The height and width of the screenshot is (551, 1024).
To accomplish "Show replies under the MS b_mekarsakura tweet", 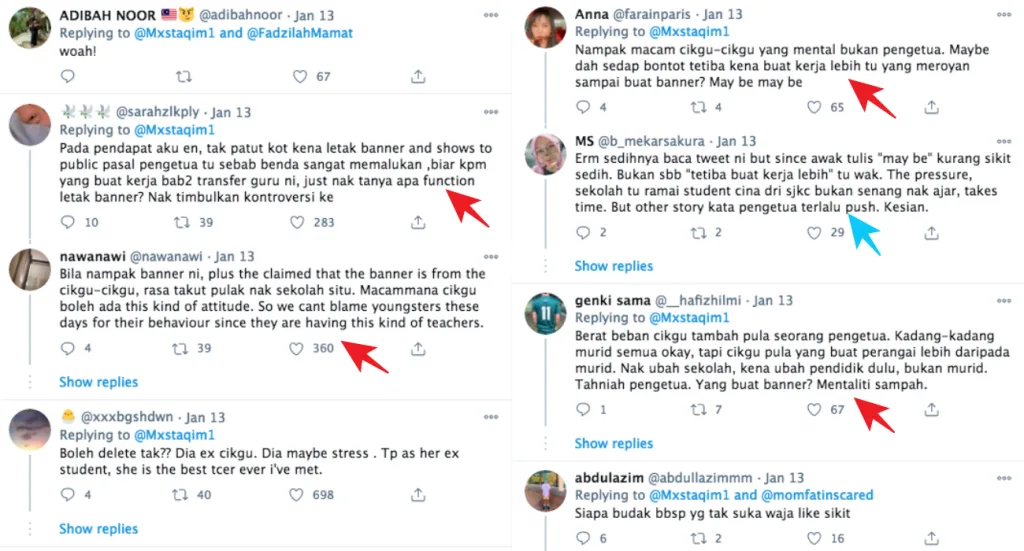I will (614, 266).
